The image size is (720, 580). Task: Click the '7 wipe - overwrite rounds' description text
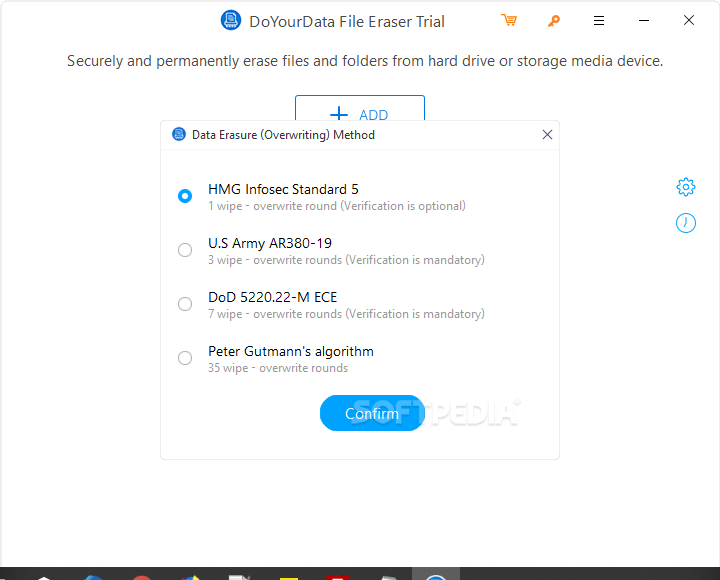(x=346, y=314)
